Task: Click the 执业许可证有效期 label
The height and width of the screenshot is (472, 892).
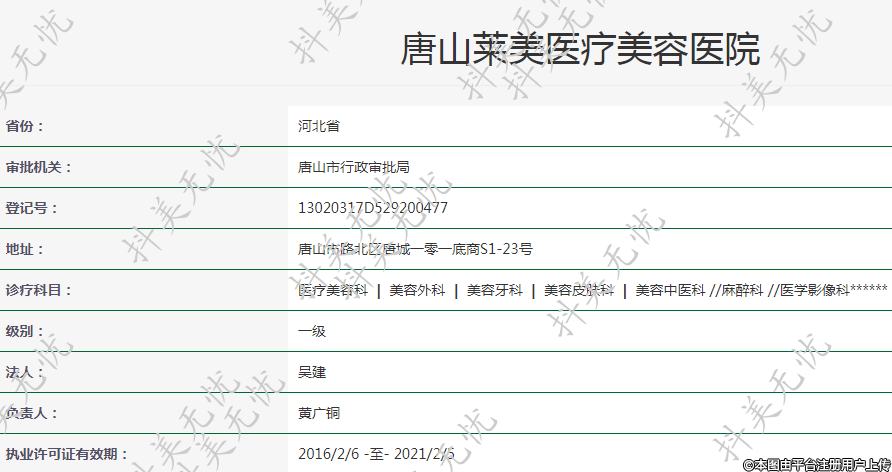Action: (66, 454)
